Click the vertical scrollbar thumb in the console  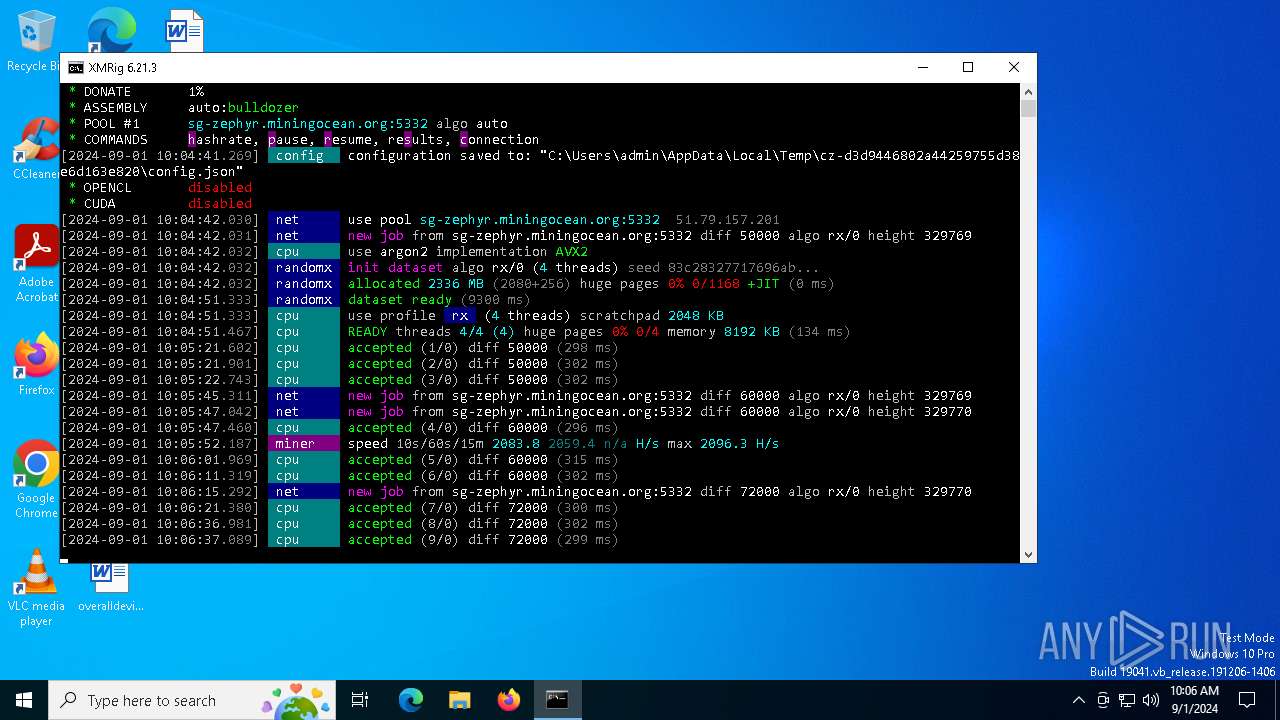pos(1028,109)
